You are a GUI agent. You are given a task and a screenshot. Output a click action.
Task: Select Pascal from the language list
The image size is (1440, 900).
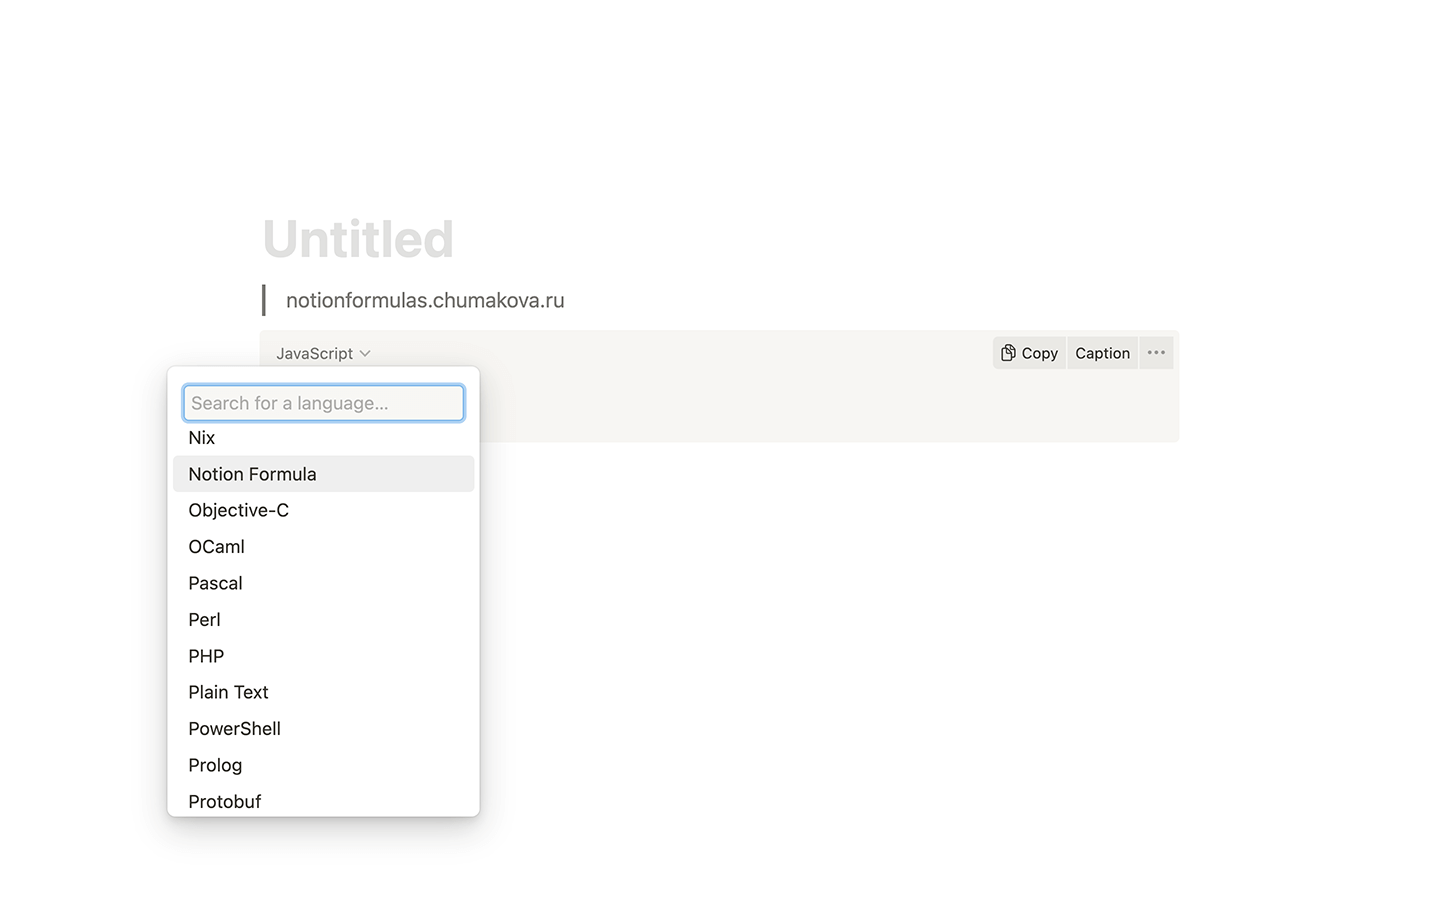pyautogui.click(x=323, y=583)
